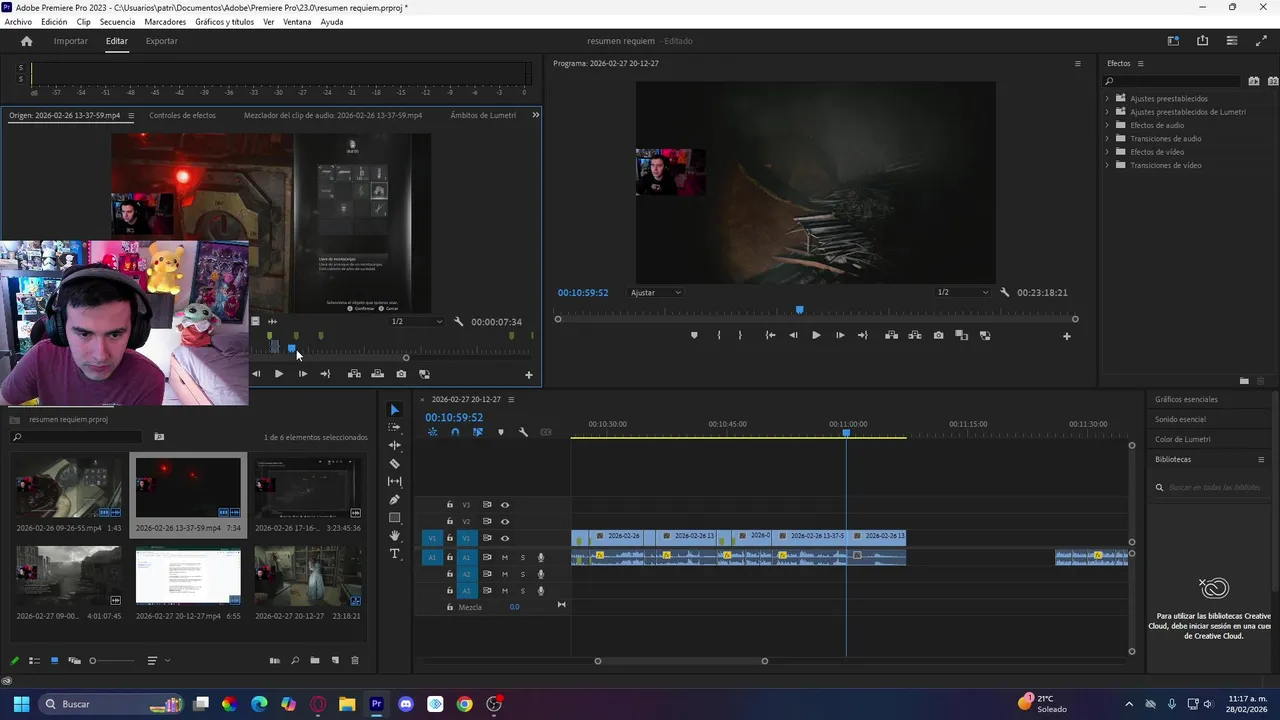Switch to the Controles de efectos tab
The height and width of the screenshot is (720, 1280).
tap(182, 115)
